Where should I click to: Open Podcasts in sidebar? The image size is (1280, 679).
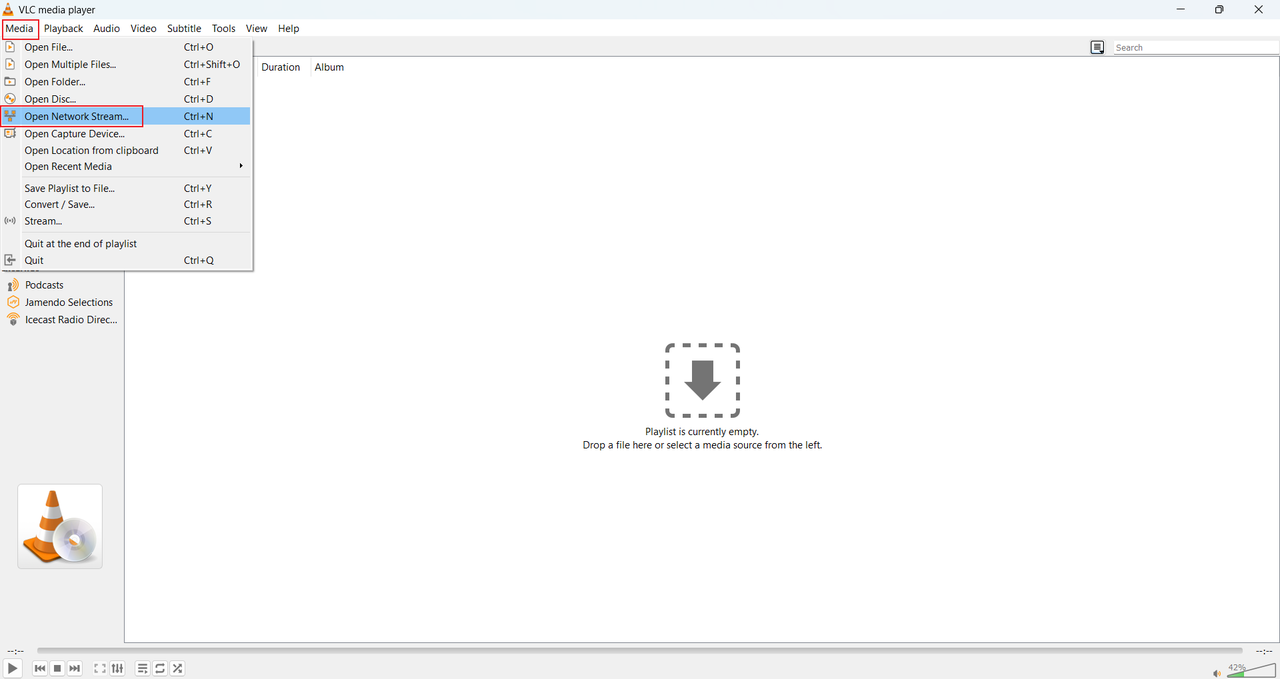click(x=44, y=285)
